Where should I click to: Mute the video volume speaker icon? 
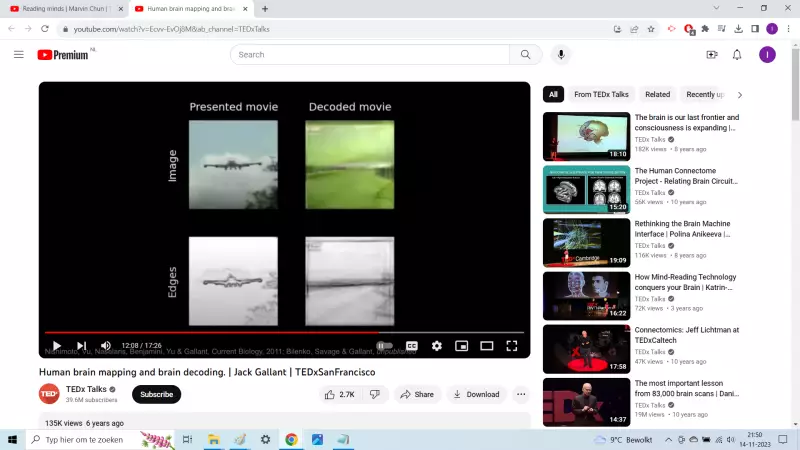tap(106, 346)
